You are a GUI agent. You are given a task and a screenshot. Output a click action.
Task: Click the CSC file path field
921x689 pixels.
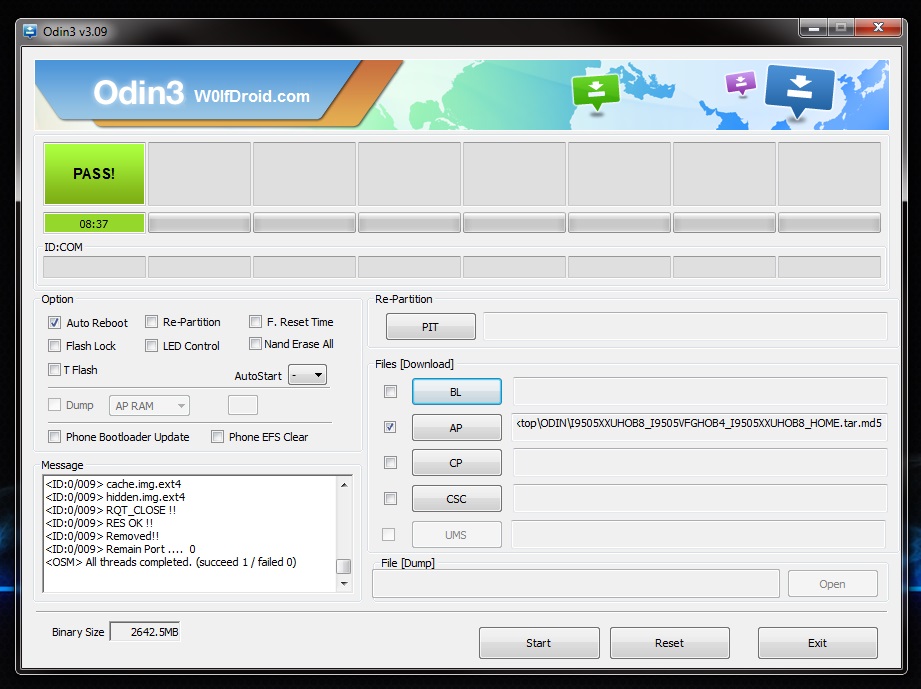(x=700, y=499)
